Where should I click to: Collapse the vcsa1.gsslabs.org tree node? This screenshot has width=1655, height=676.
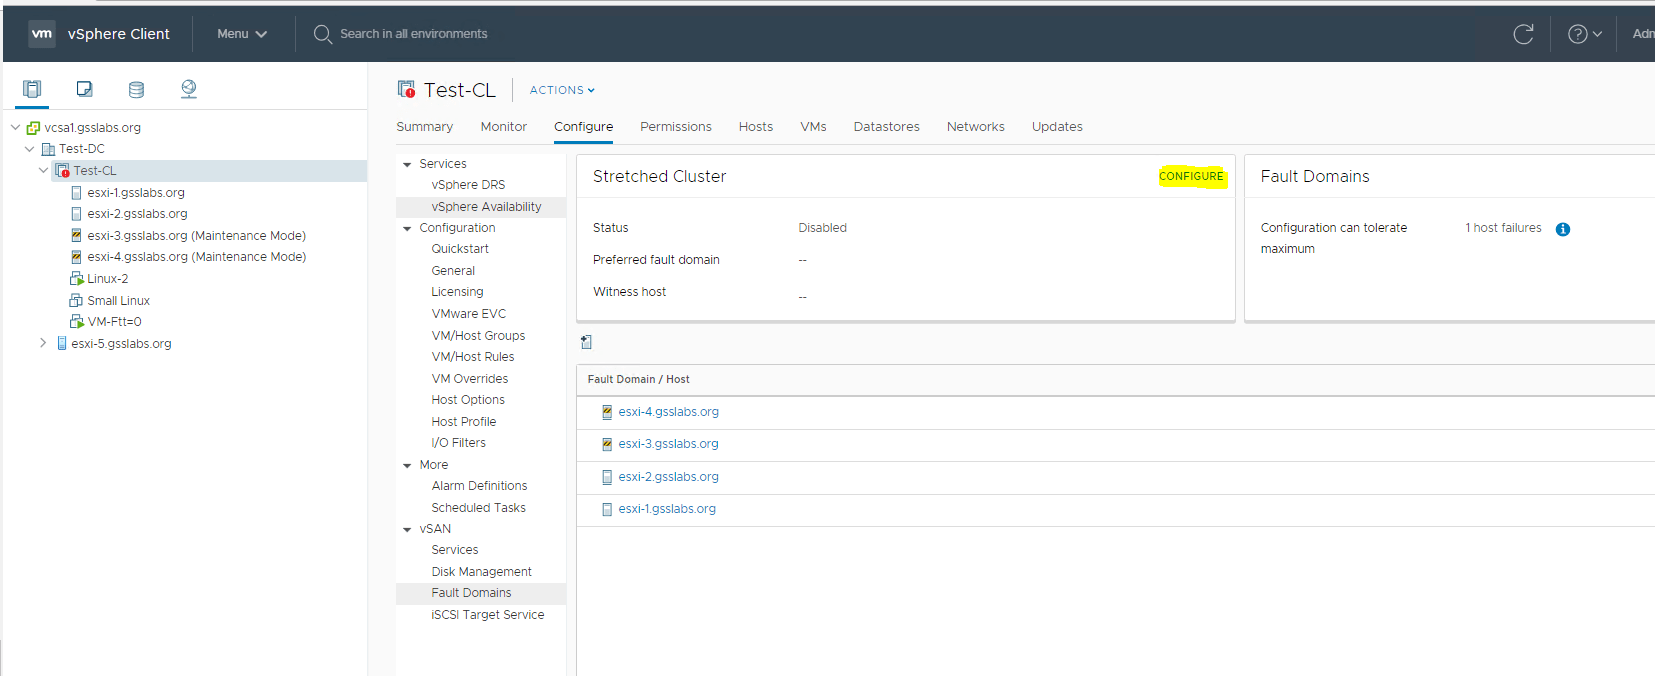click(15, 127)
